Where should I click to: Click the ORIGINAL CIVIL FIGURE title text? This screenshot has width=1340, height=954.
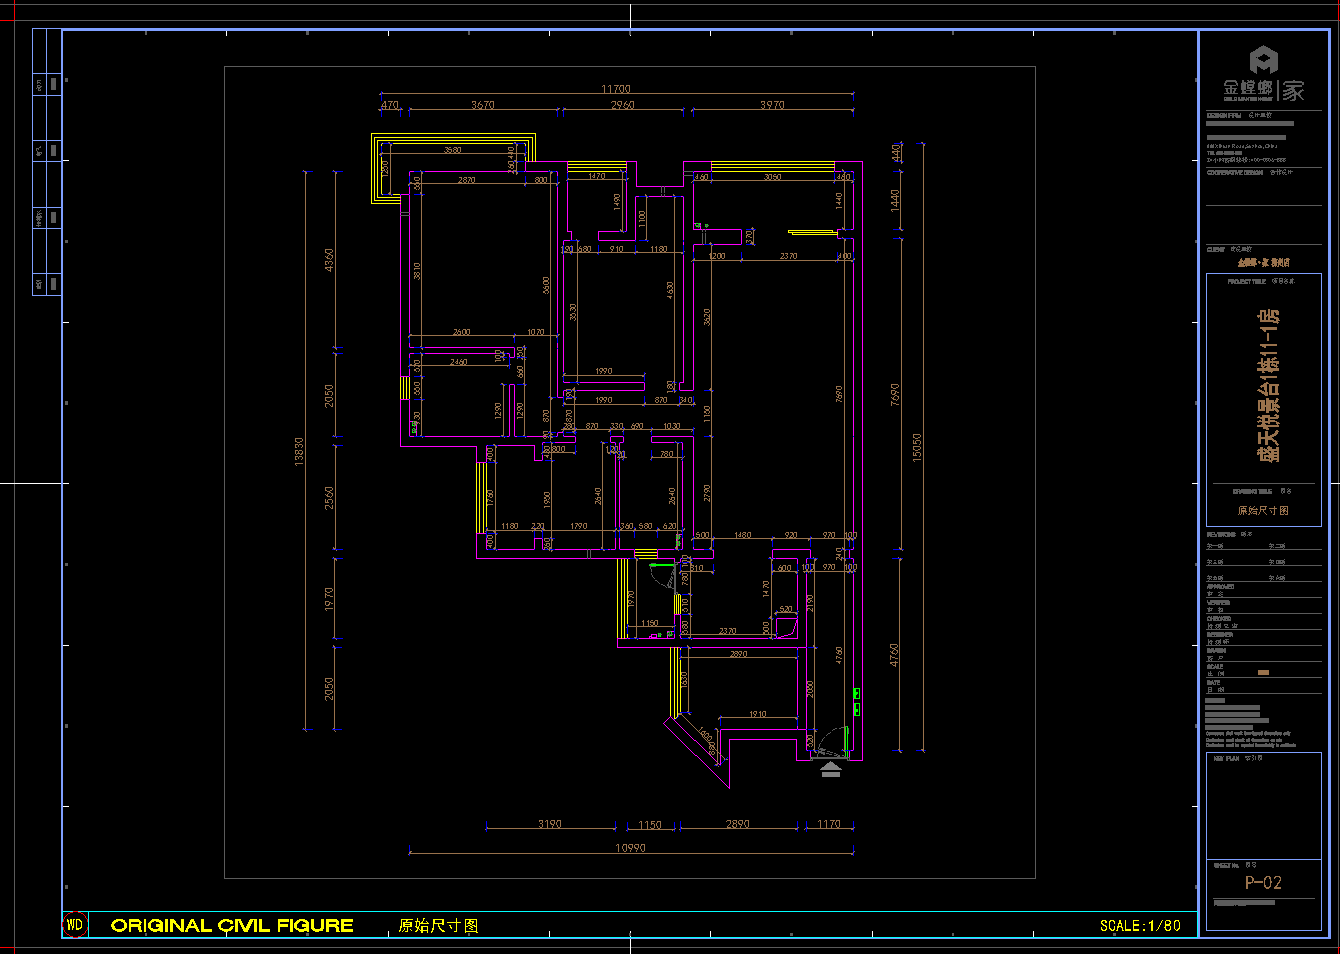232,926
